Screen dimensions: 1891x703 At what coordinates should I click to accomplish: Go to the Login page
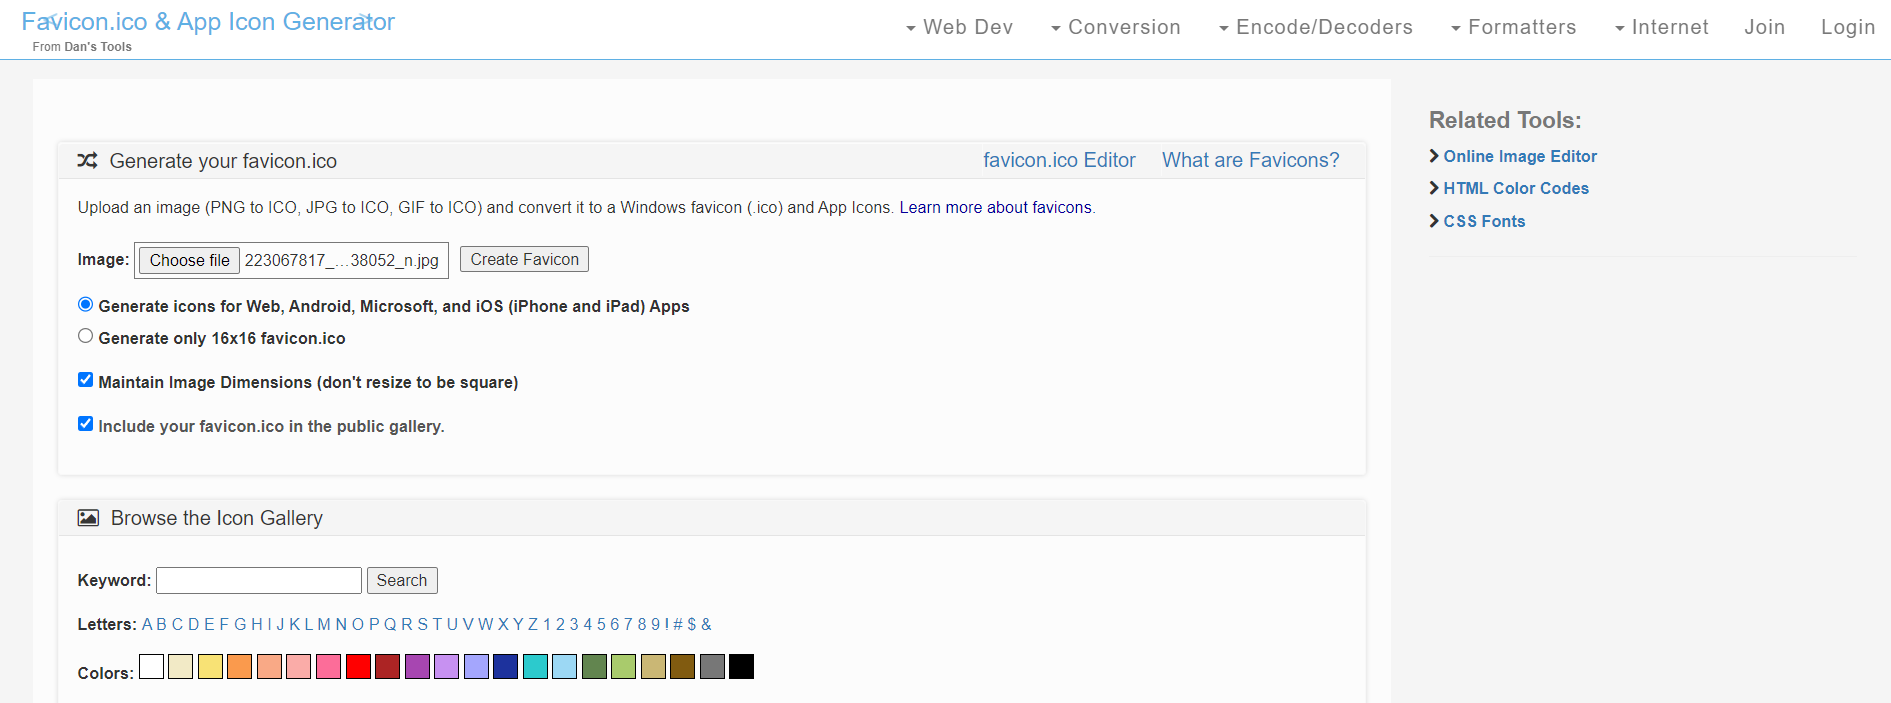pos(1847,27)
